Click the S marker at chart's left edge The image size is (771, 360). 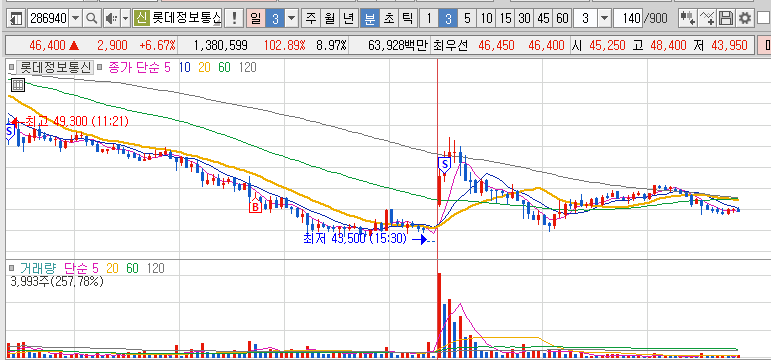click(x=10, y=132)
